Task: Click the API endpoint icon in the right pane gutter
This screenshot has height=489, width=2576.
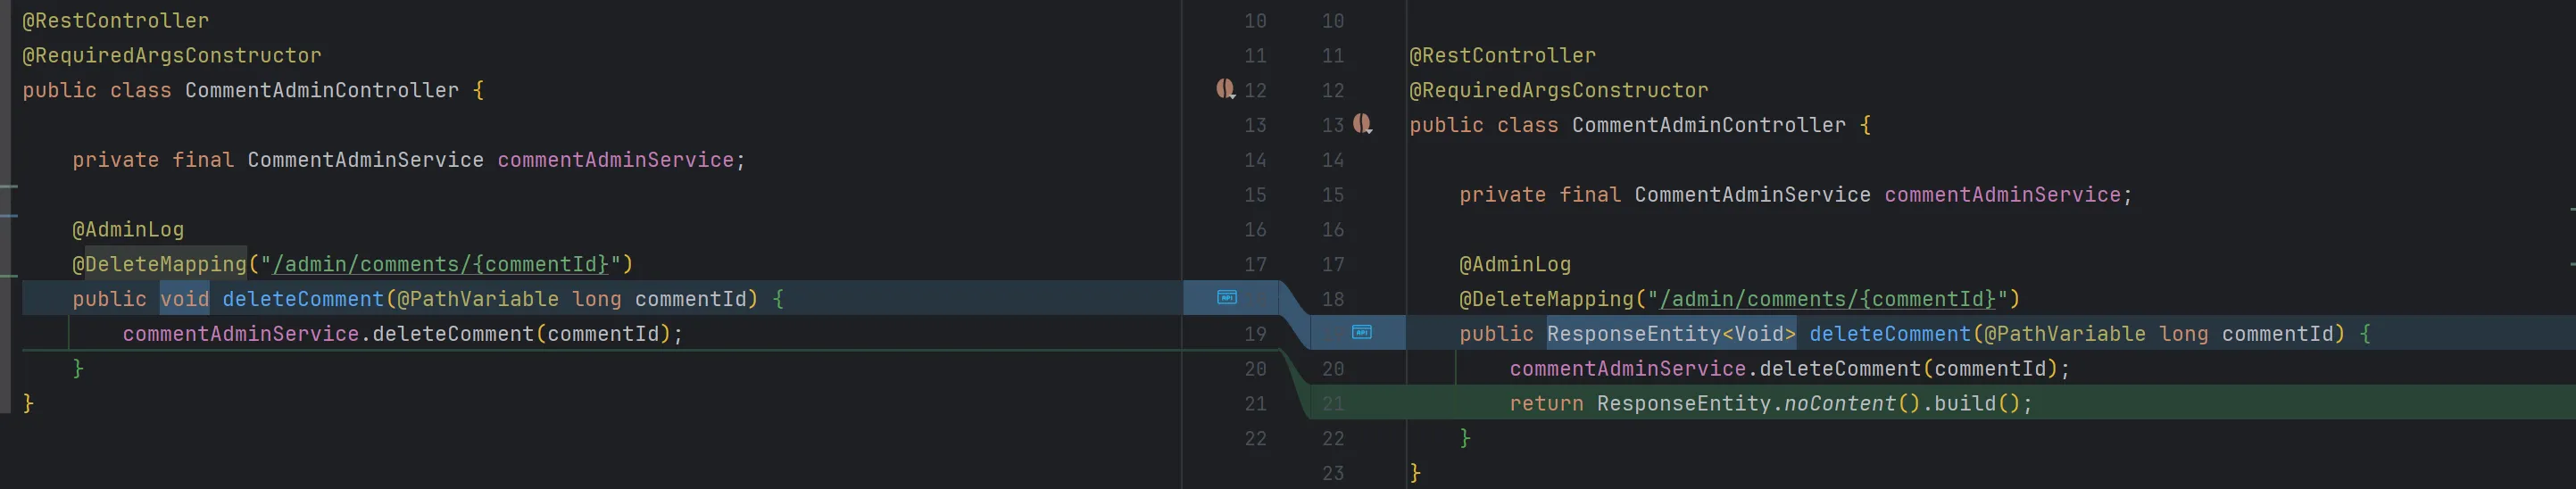Action: tap(1362, 332)
